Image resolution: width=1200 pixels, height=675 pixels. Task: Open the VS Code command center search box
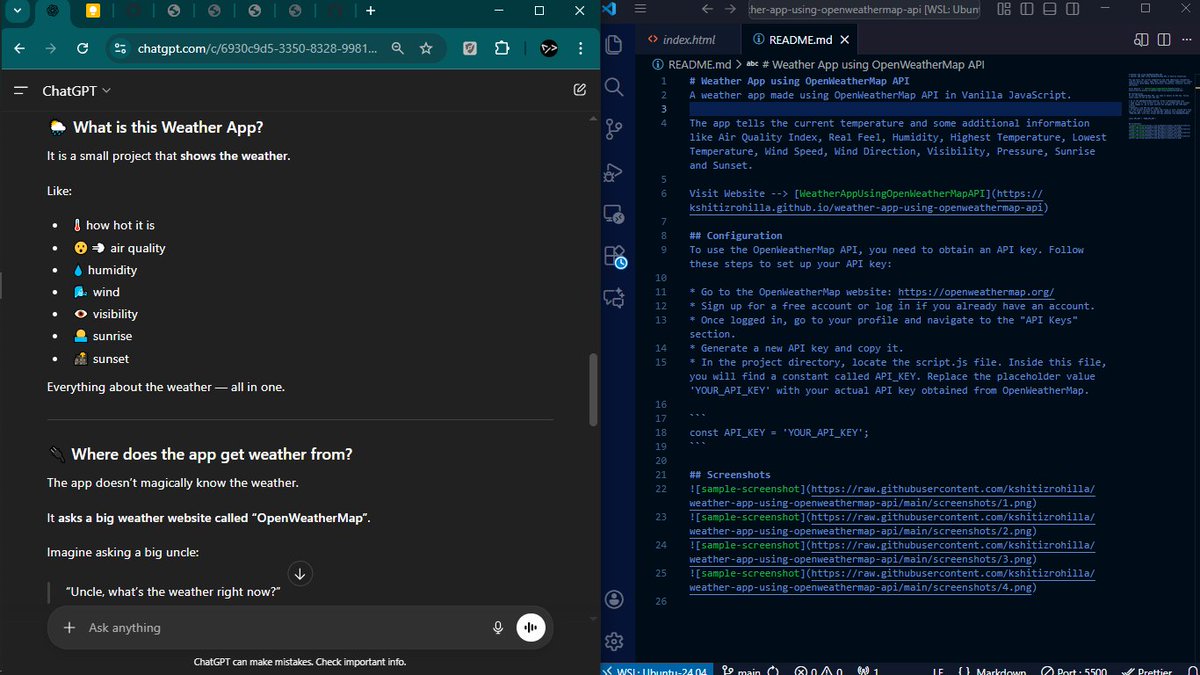point(864,9)
